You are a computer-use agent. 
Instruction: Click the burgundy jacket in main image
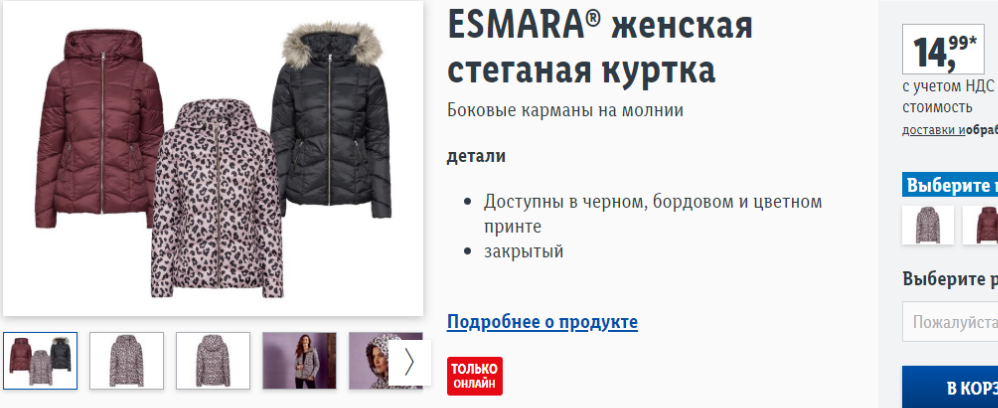[99, 129]
